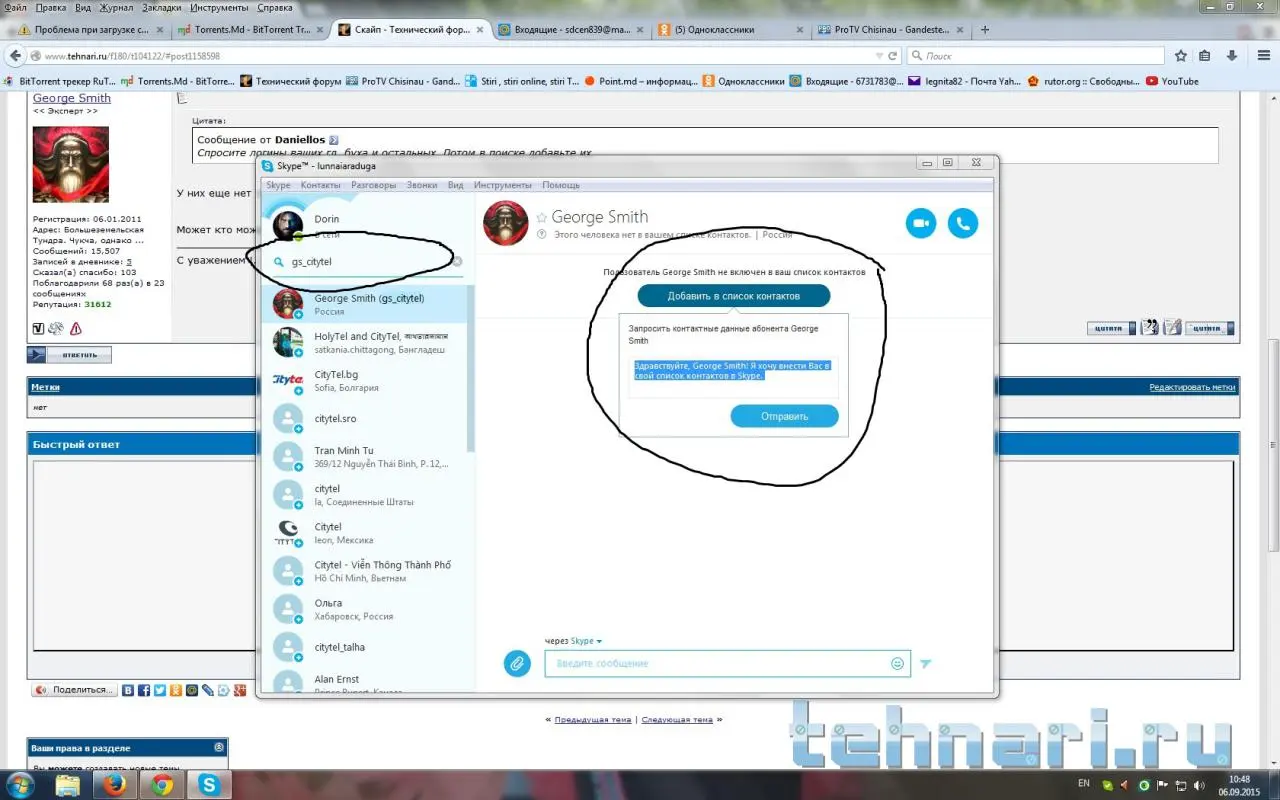Open a new Firefox tab
The height and width of the screenshot is (800, 1280).
985,29
